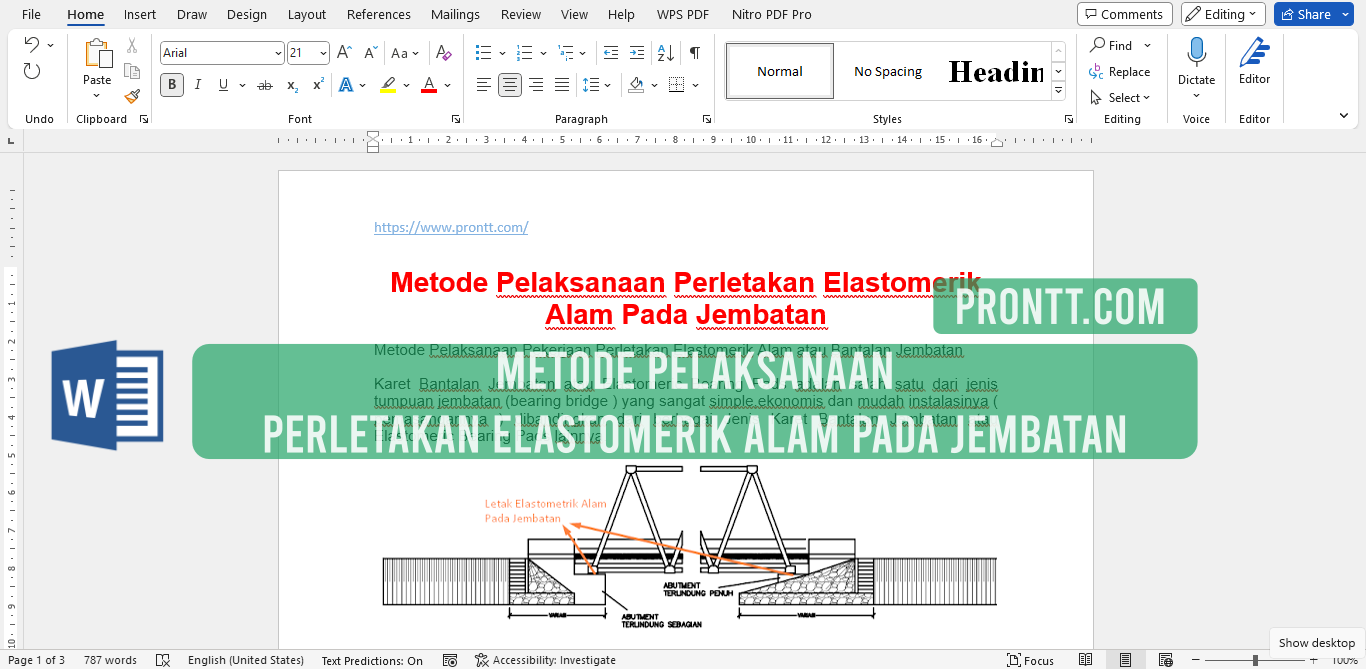Apply red font color swatch
Image resolution: width=1366 pixels, height=669 pixels.
(x=429, y=85)
